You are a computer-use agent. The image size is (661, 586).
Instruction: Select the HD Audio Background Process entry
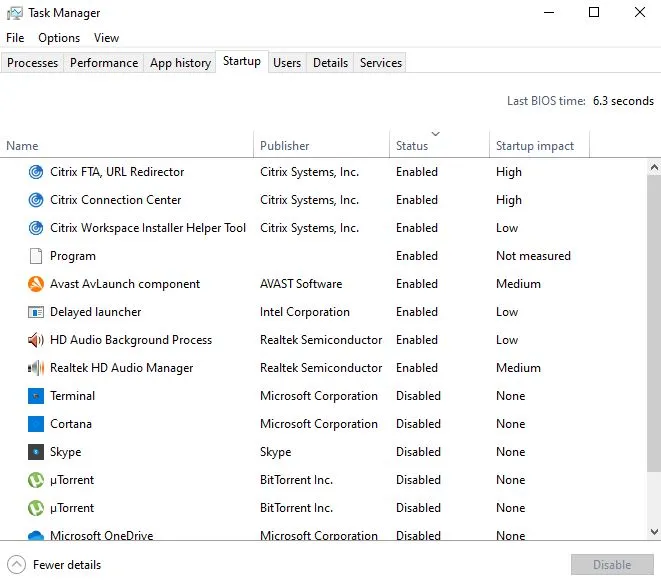point(131,340)
